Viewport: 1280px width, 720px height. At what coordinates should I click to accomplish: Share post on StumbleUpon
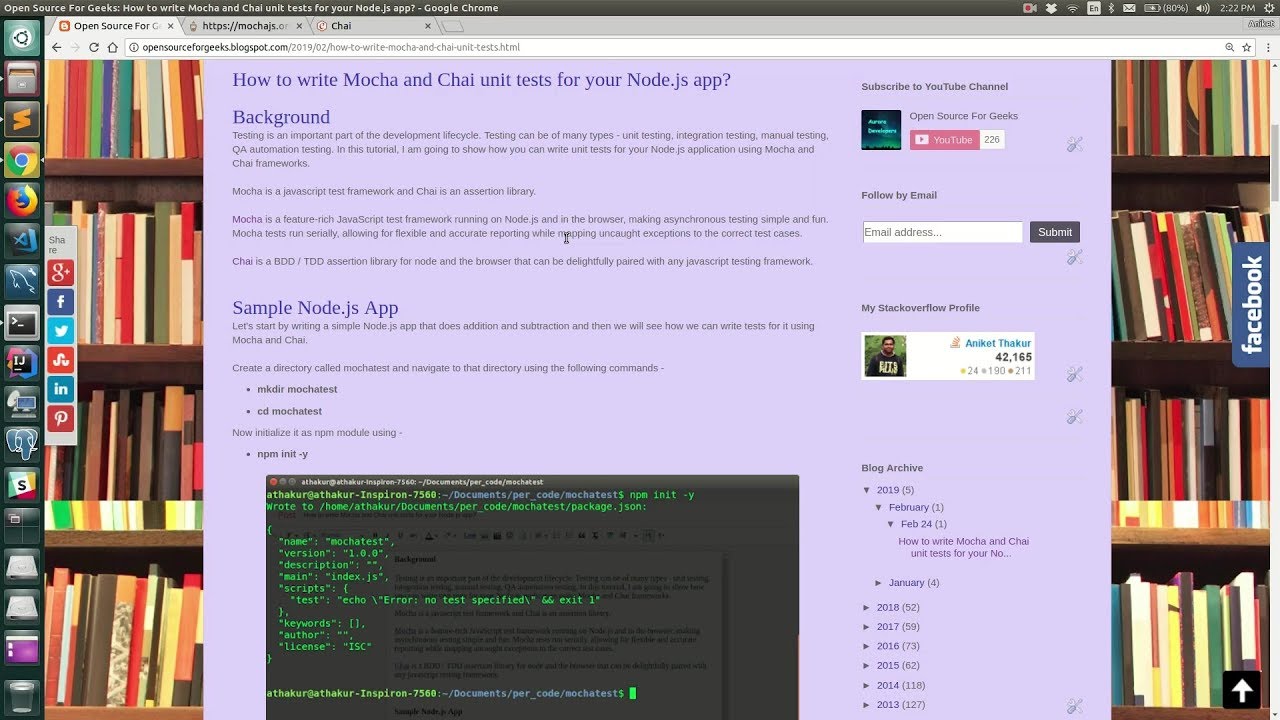pos(61,359)
